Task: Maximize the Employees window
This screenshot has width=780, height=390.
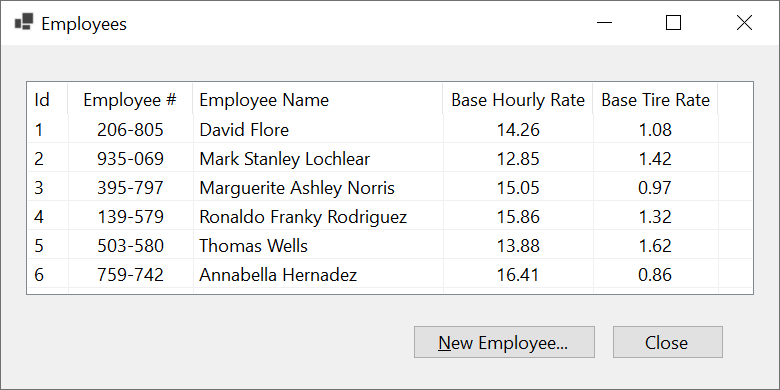Action: [674, 23]
